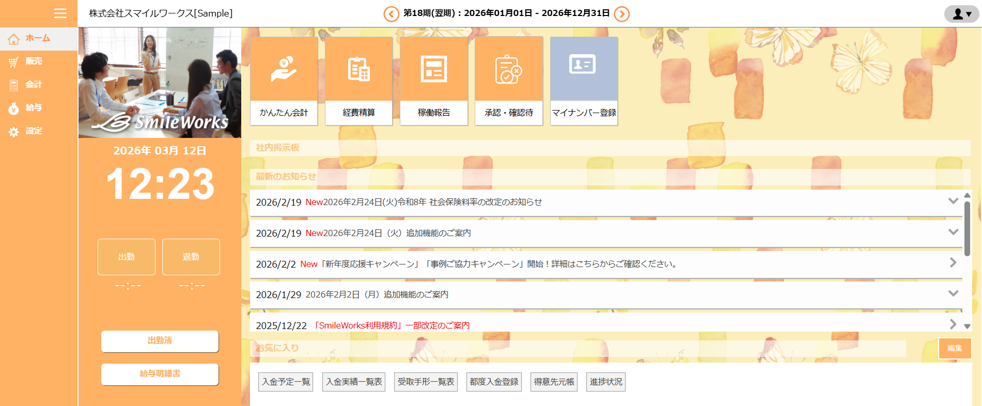982x406 pixels.
Task: Go to previous fiscal period arrow
Action: (x=391, y=14)
